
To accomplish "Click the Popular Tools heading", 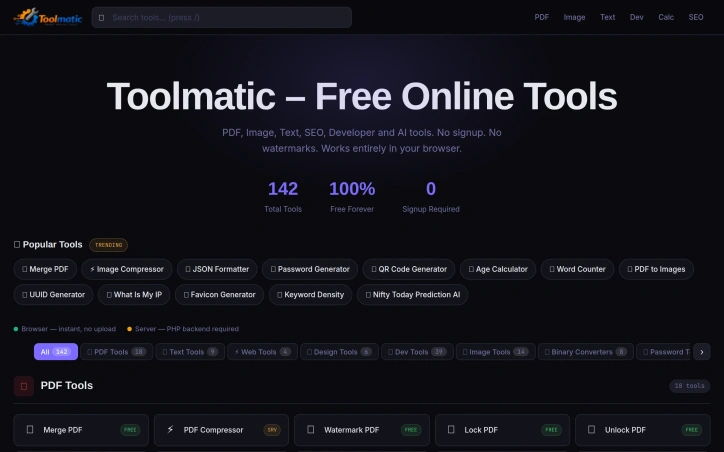I will click(48, 244).
